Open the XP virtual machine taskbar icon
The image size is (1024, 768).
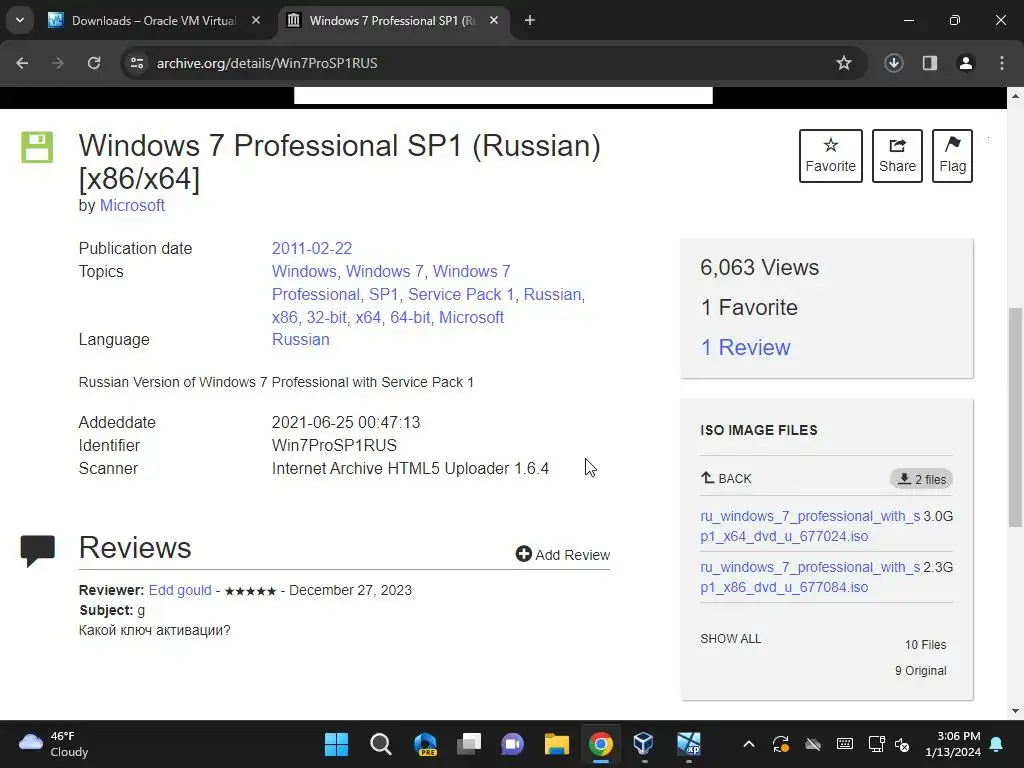pos(688,744)
